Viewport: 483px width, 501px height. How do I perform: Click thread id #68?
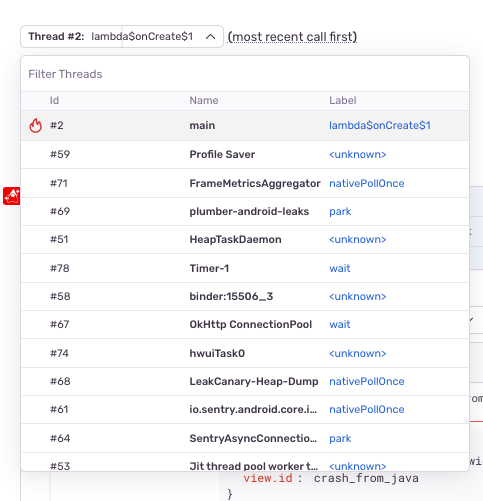click(60, 381)
